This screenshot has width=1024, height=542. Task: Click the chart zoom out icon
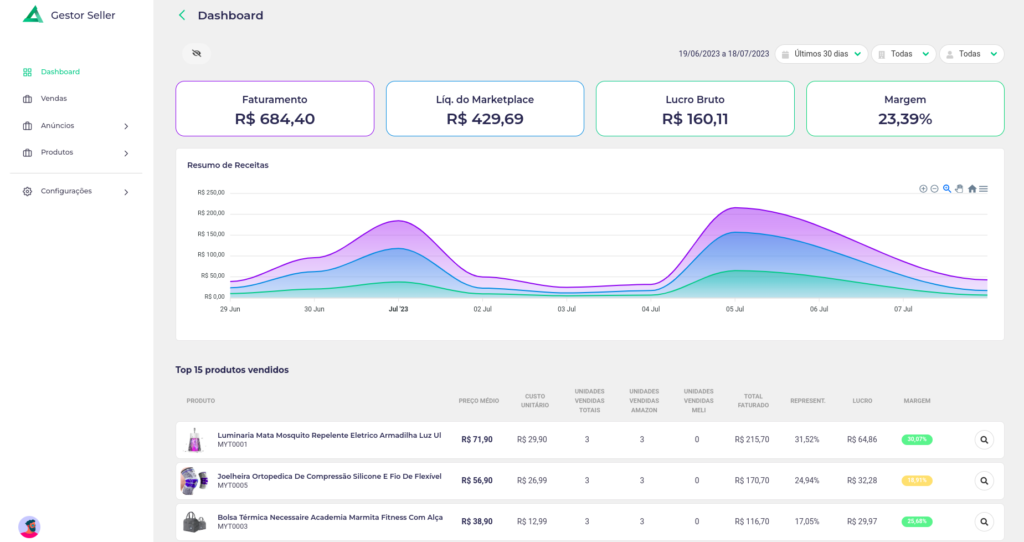coord(934,189)
